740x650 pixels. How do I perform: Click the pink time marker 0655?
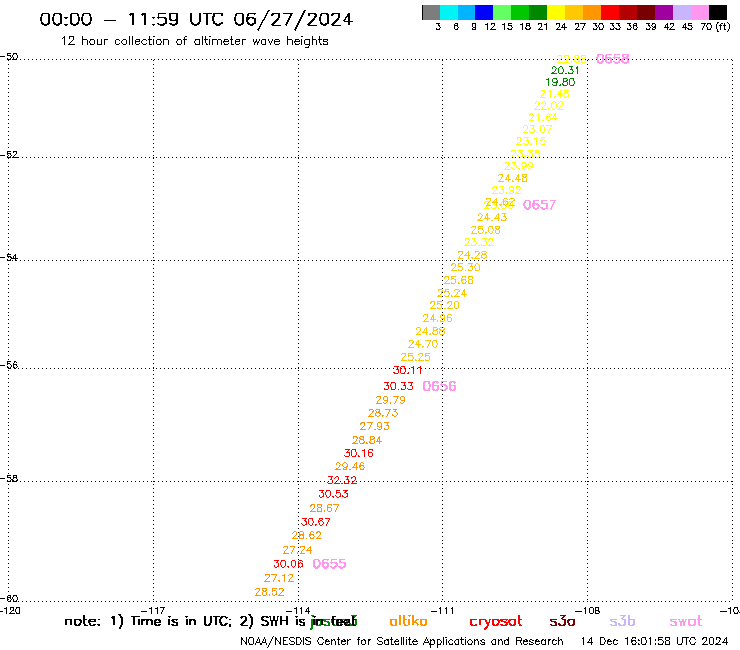[329, 564]
